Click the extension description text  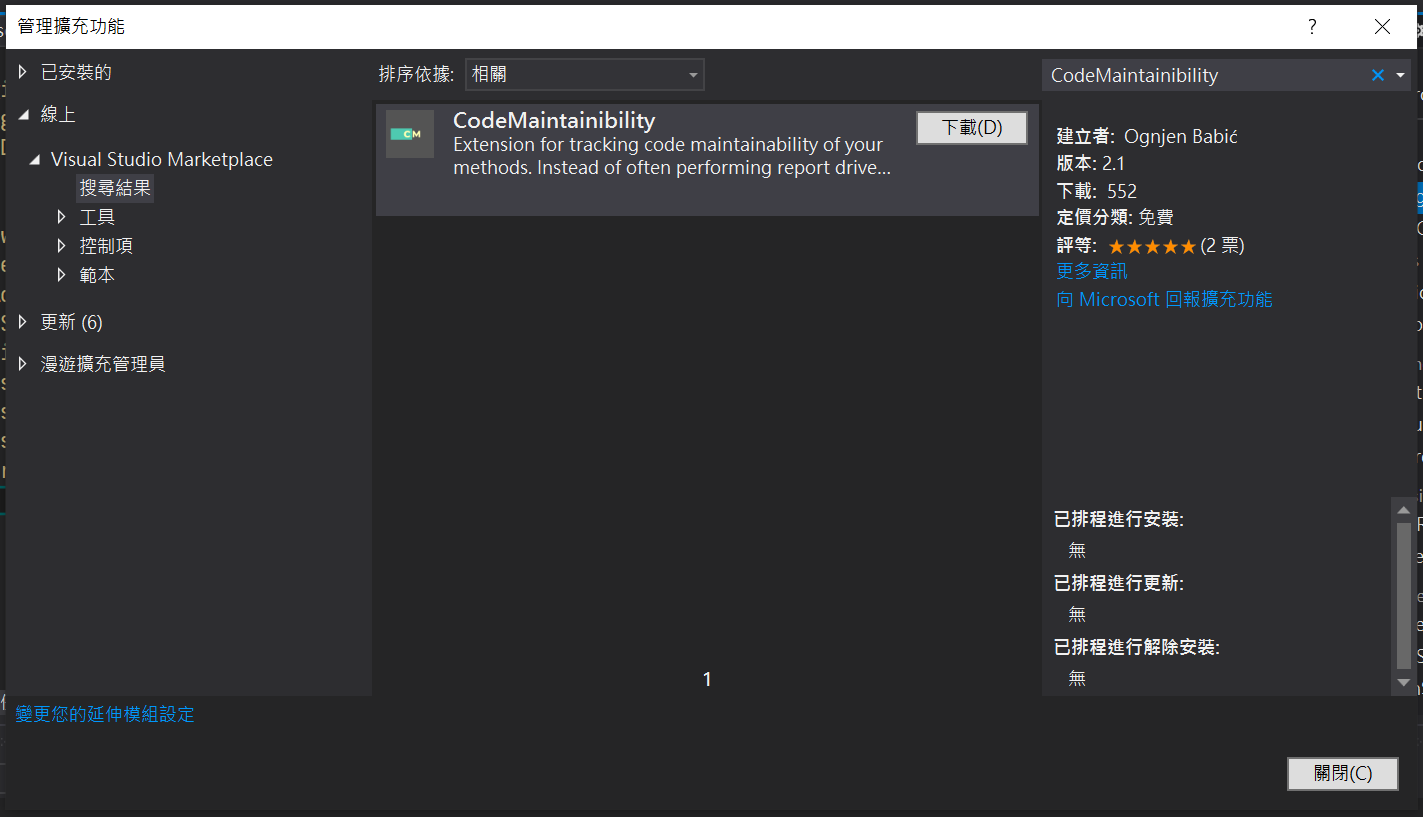click(672, 156)
